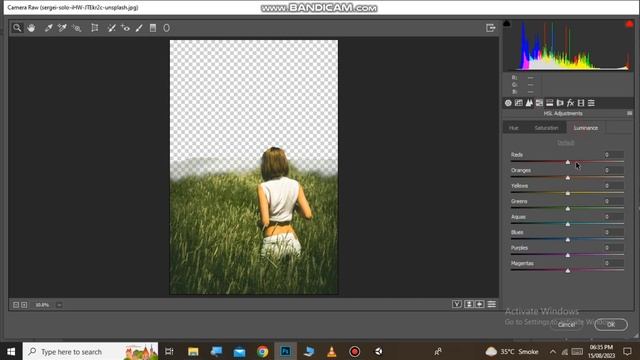The width and height of the screenshot is (640, 360).
Task: Click the Oranges luminance slider handle
Action: coord(568,178)
